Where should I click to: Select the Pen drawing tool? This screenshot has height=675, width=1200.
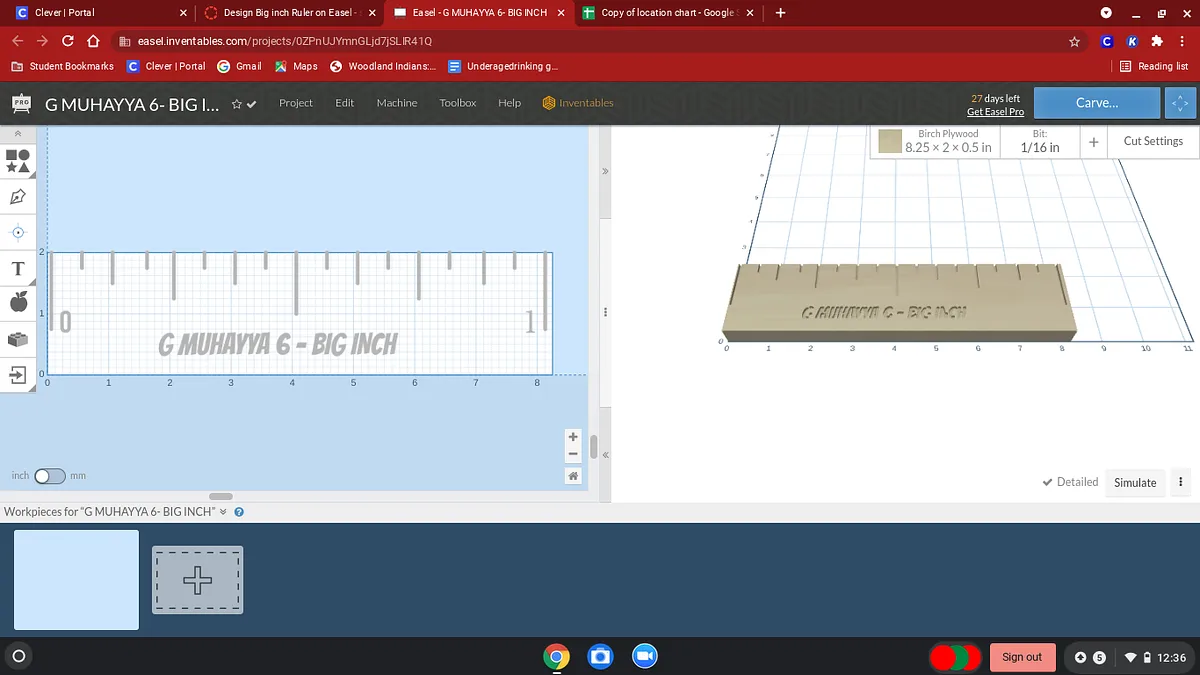click(17, 196)
